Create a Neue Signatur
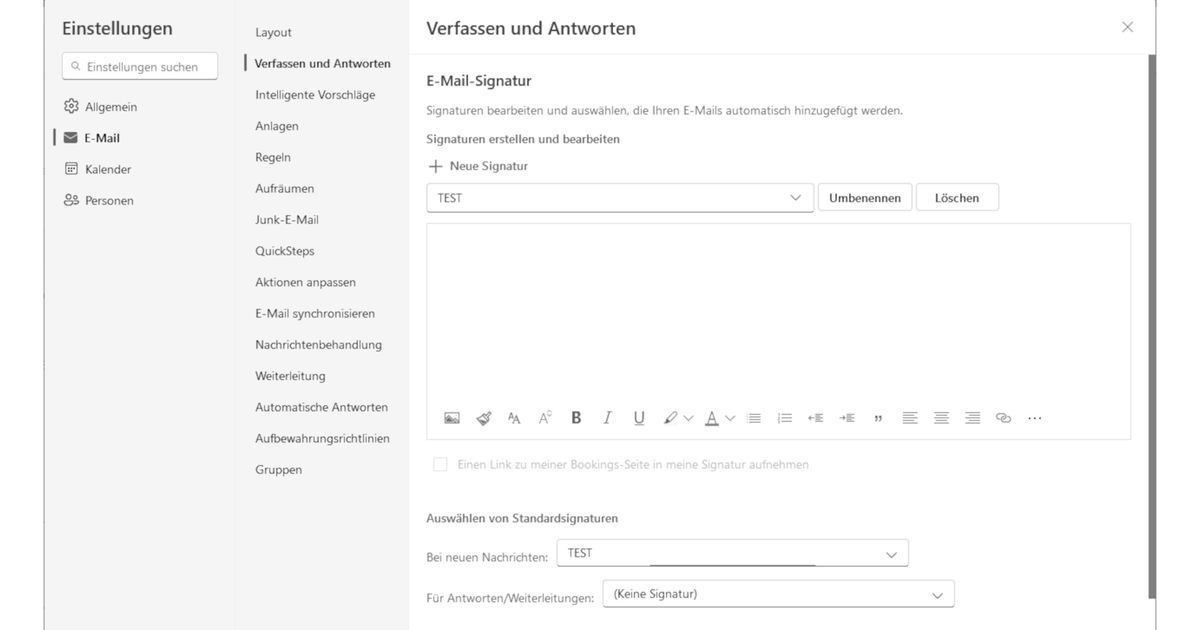The height and width of the screenshot is (630, 1200). point(479,165)
